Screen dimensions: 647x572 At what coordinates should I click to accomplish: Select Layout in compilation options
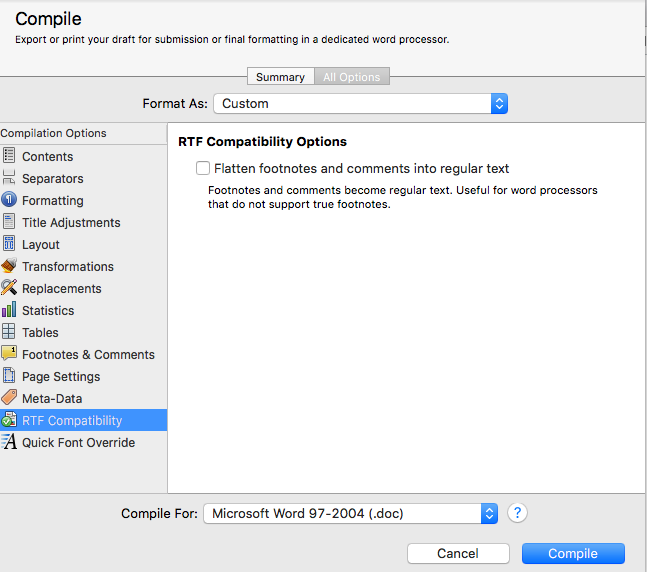coord(41,244)
